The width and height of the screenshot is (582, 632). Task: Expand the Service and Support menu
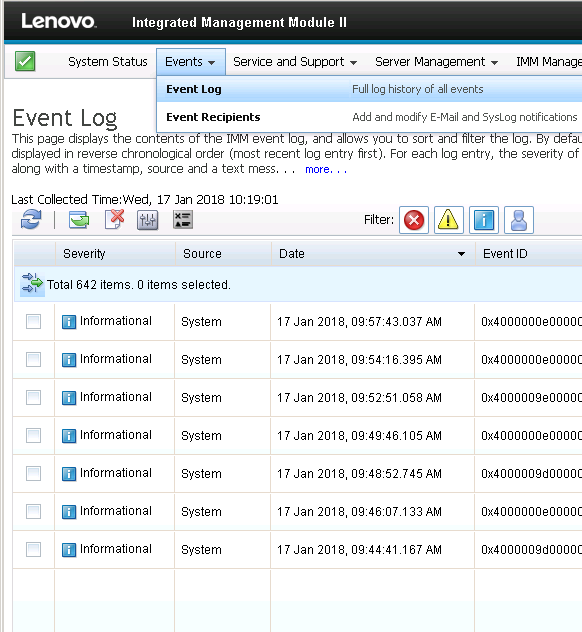tap(295, 62)
